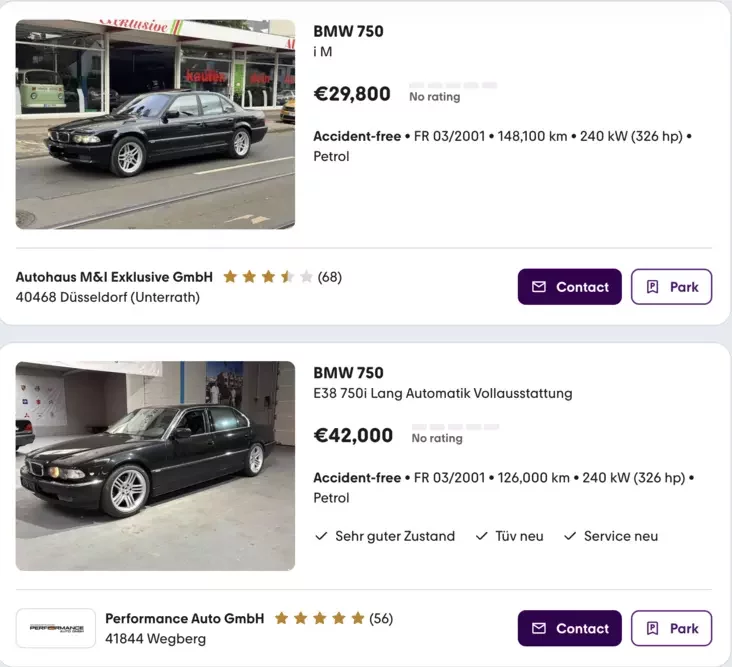
Task: Click envelope icon on Performance Auto's Contact button
Action: coord(539,629)
